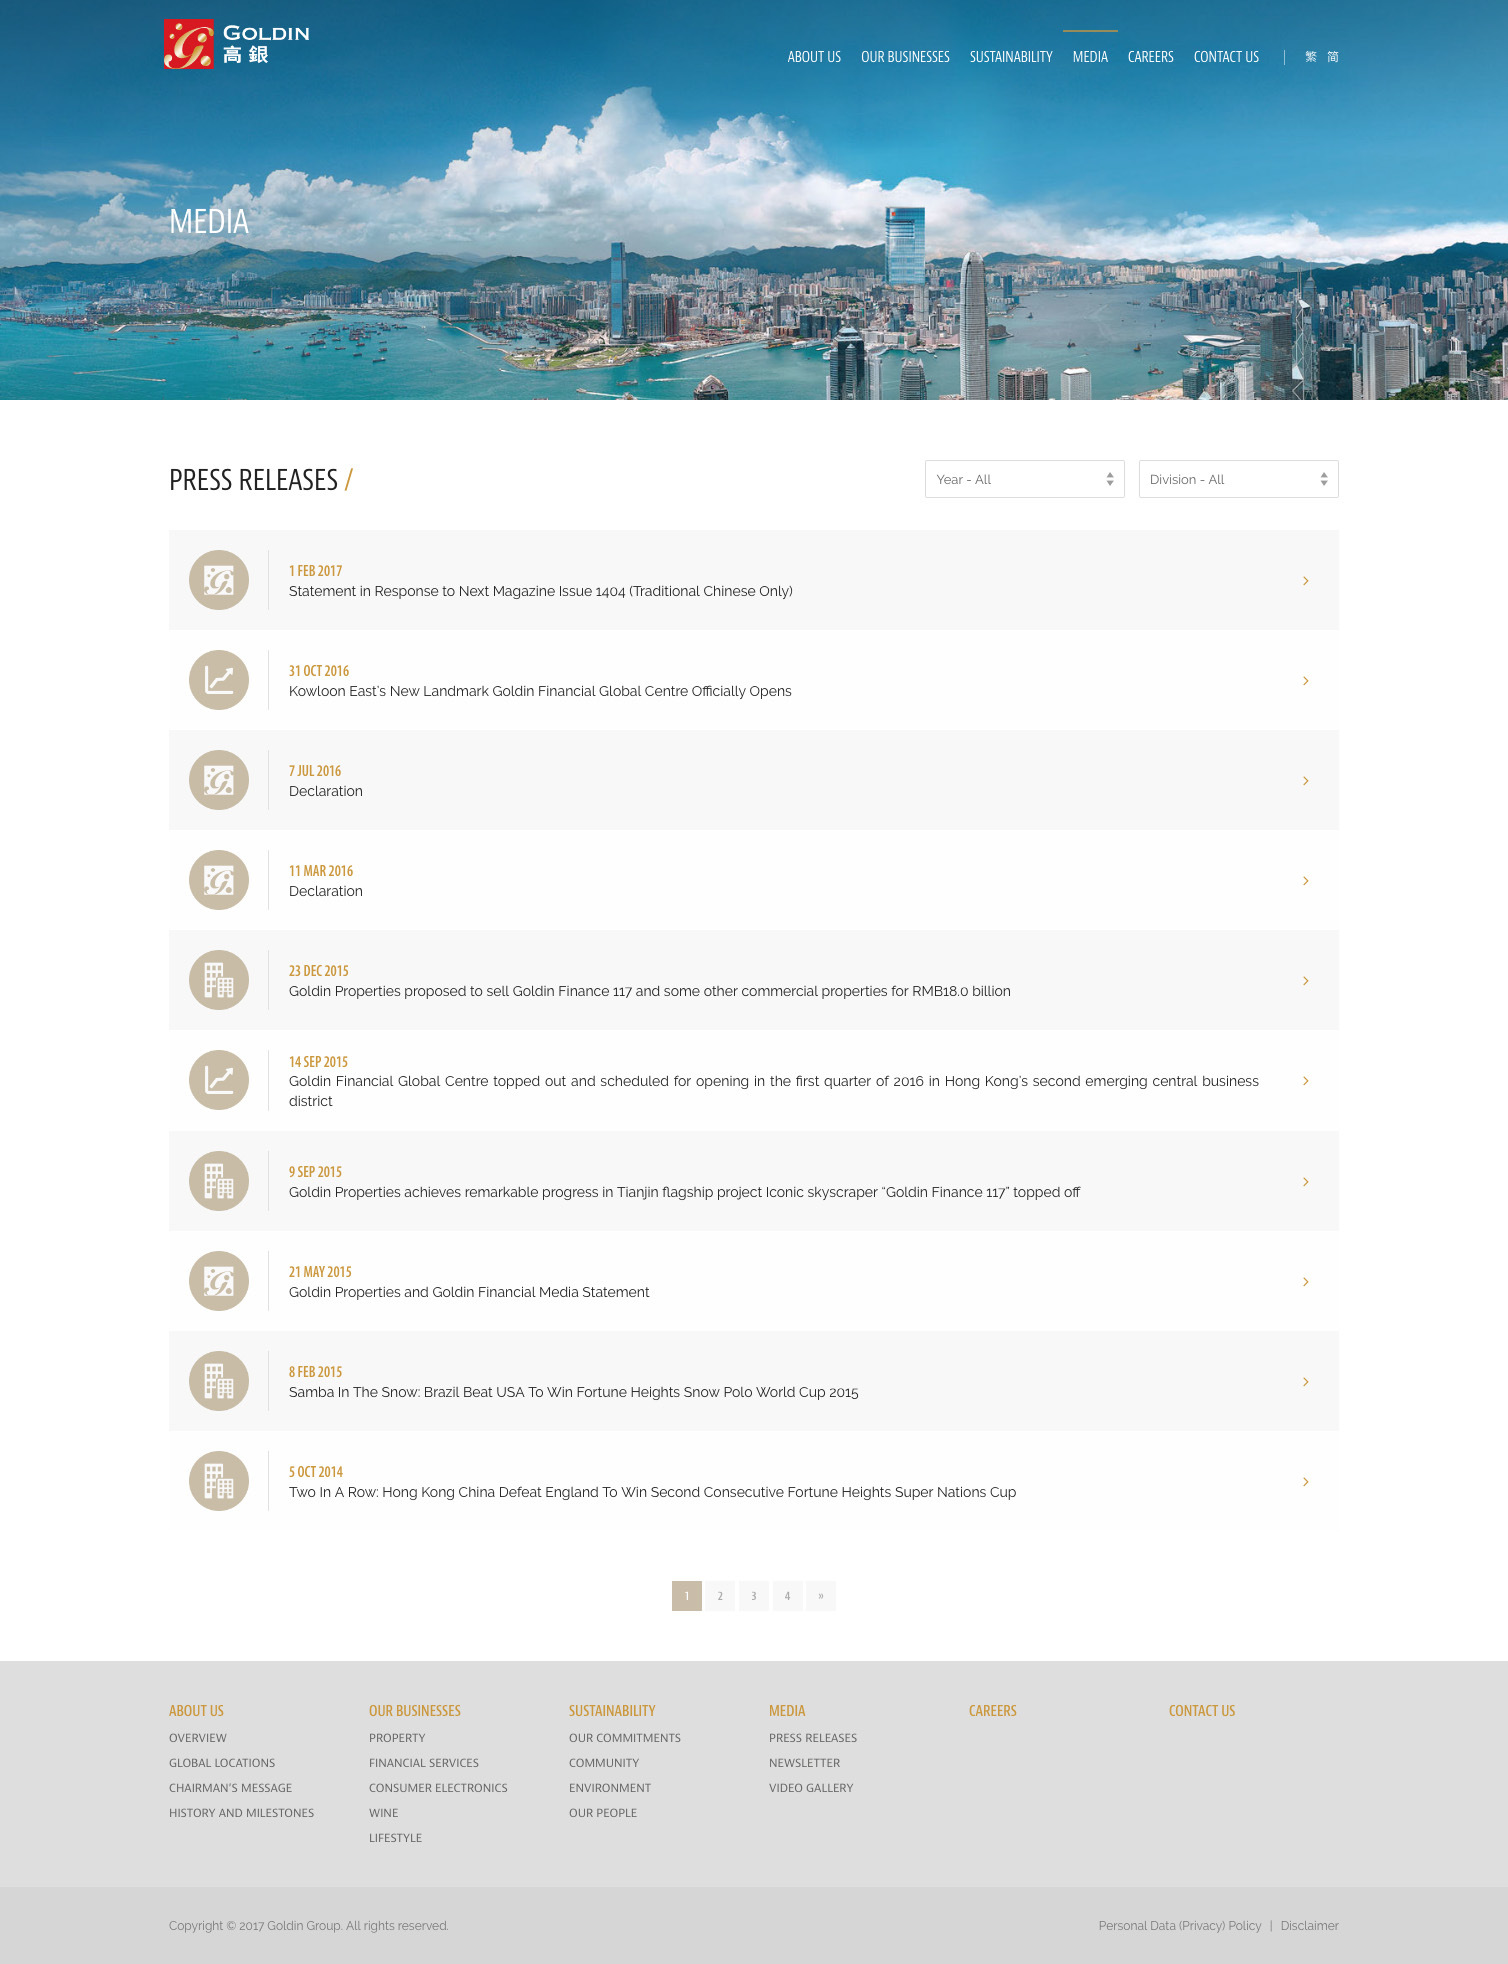The height and width of the screenshot is (1964, 1508).
Task: Click the Goldin icon beside 21 May 2015 release
Action: [x=219, y=1281]
